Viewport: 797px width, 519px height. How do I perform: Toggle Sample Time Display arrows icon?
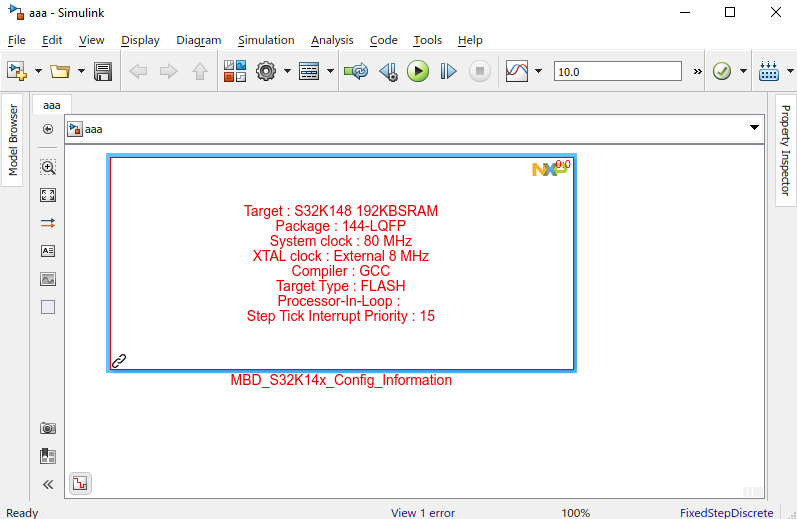pyautogui.click(x=48, y=223)
